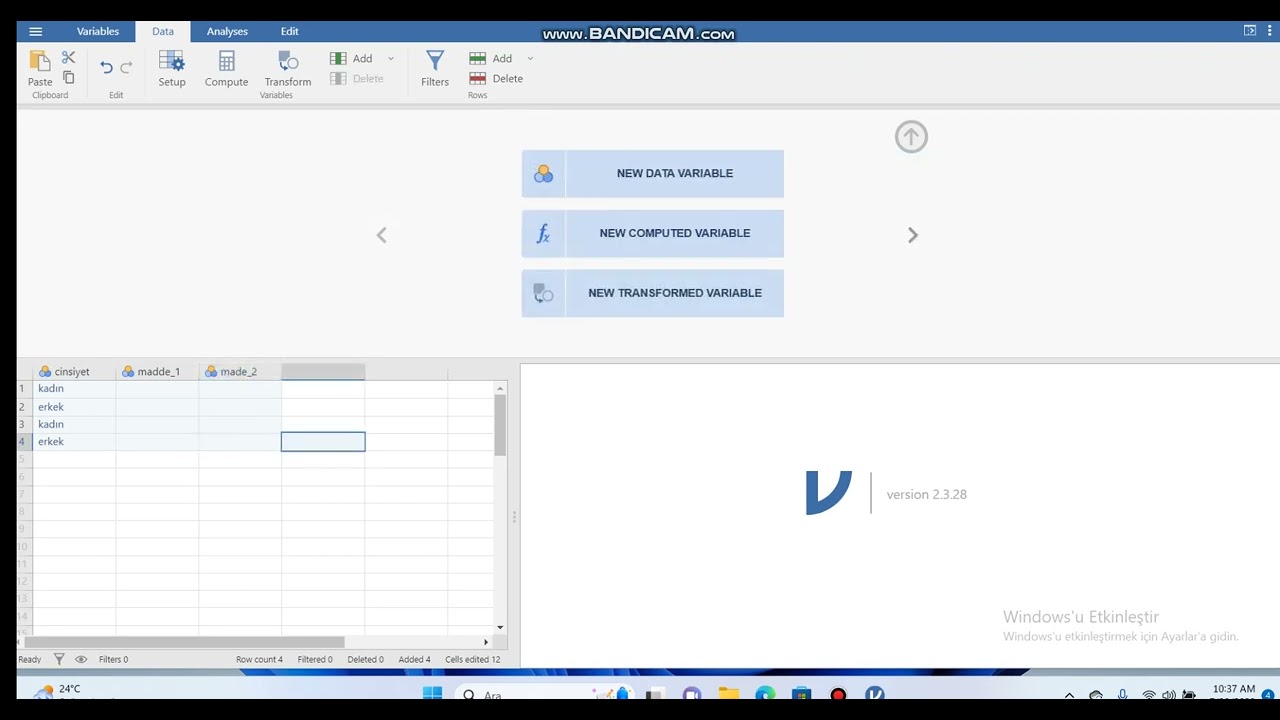Screen dimensions: 1280x720
Task: Click NEW COMPUTED VARIABLE button
Action: [653, 234]
